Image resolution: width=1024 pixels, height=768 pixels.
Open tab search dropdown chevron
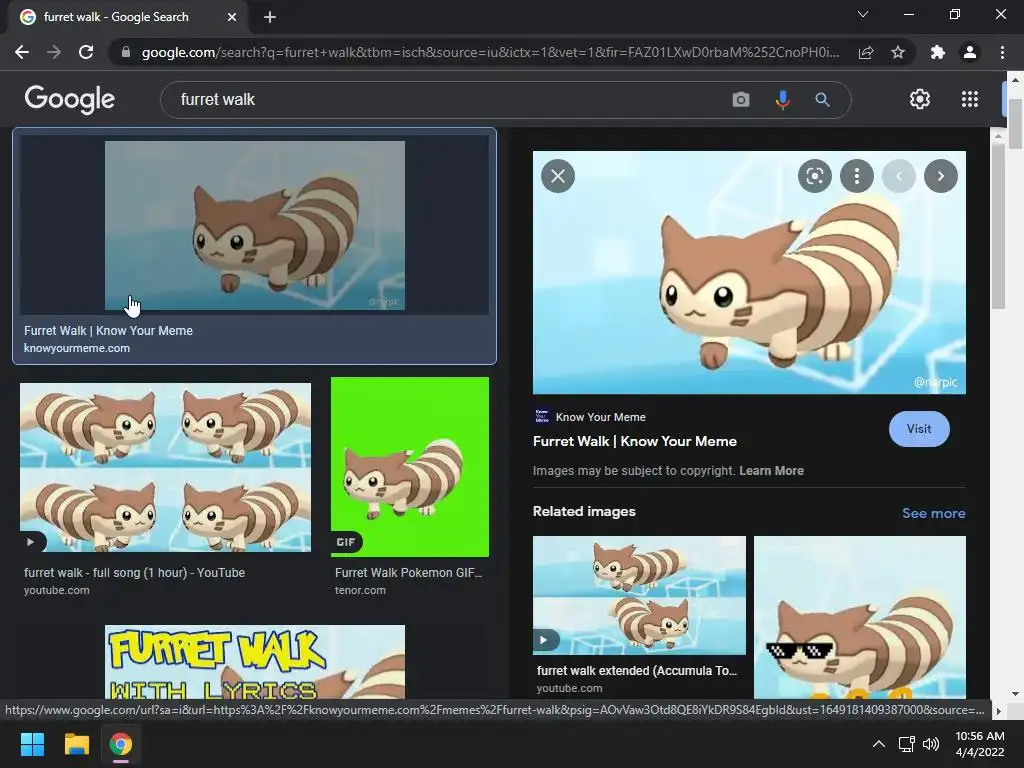(x=863, y=14)
